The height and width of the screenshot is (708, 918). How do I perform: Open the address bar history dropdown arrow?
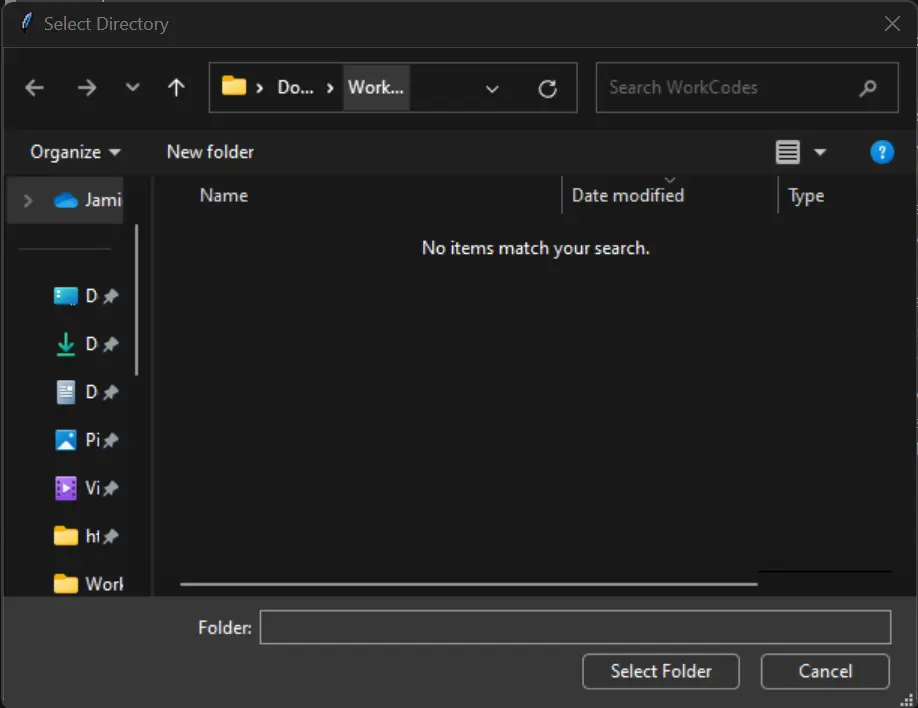coord(492,88)
